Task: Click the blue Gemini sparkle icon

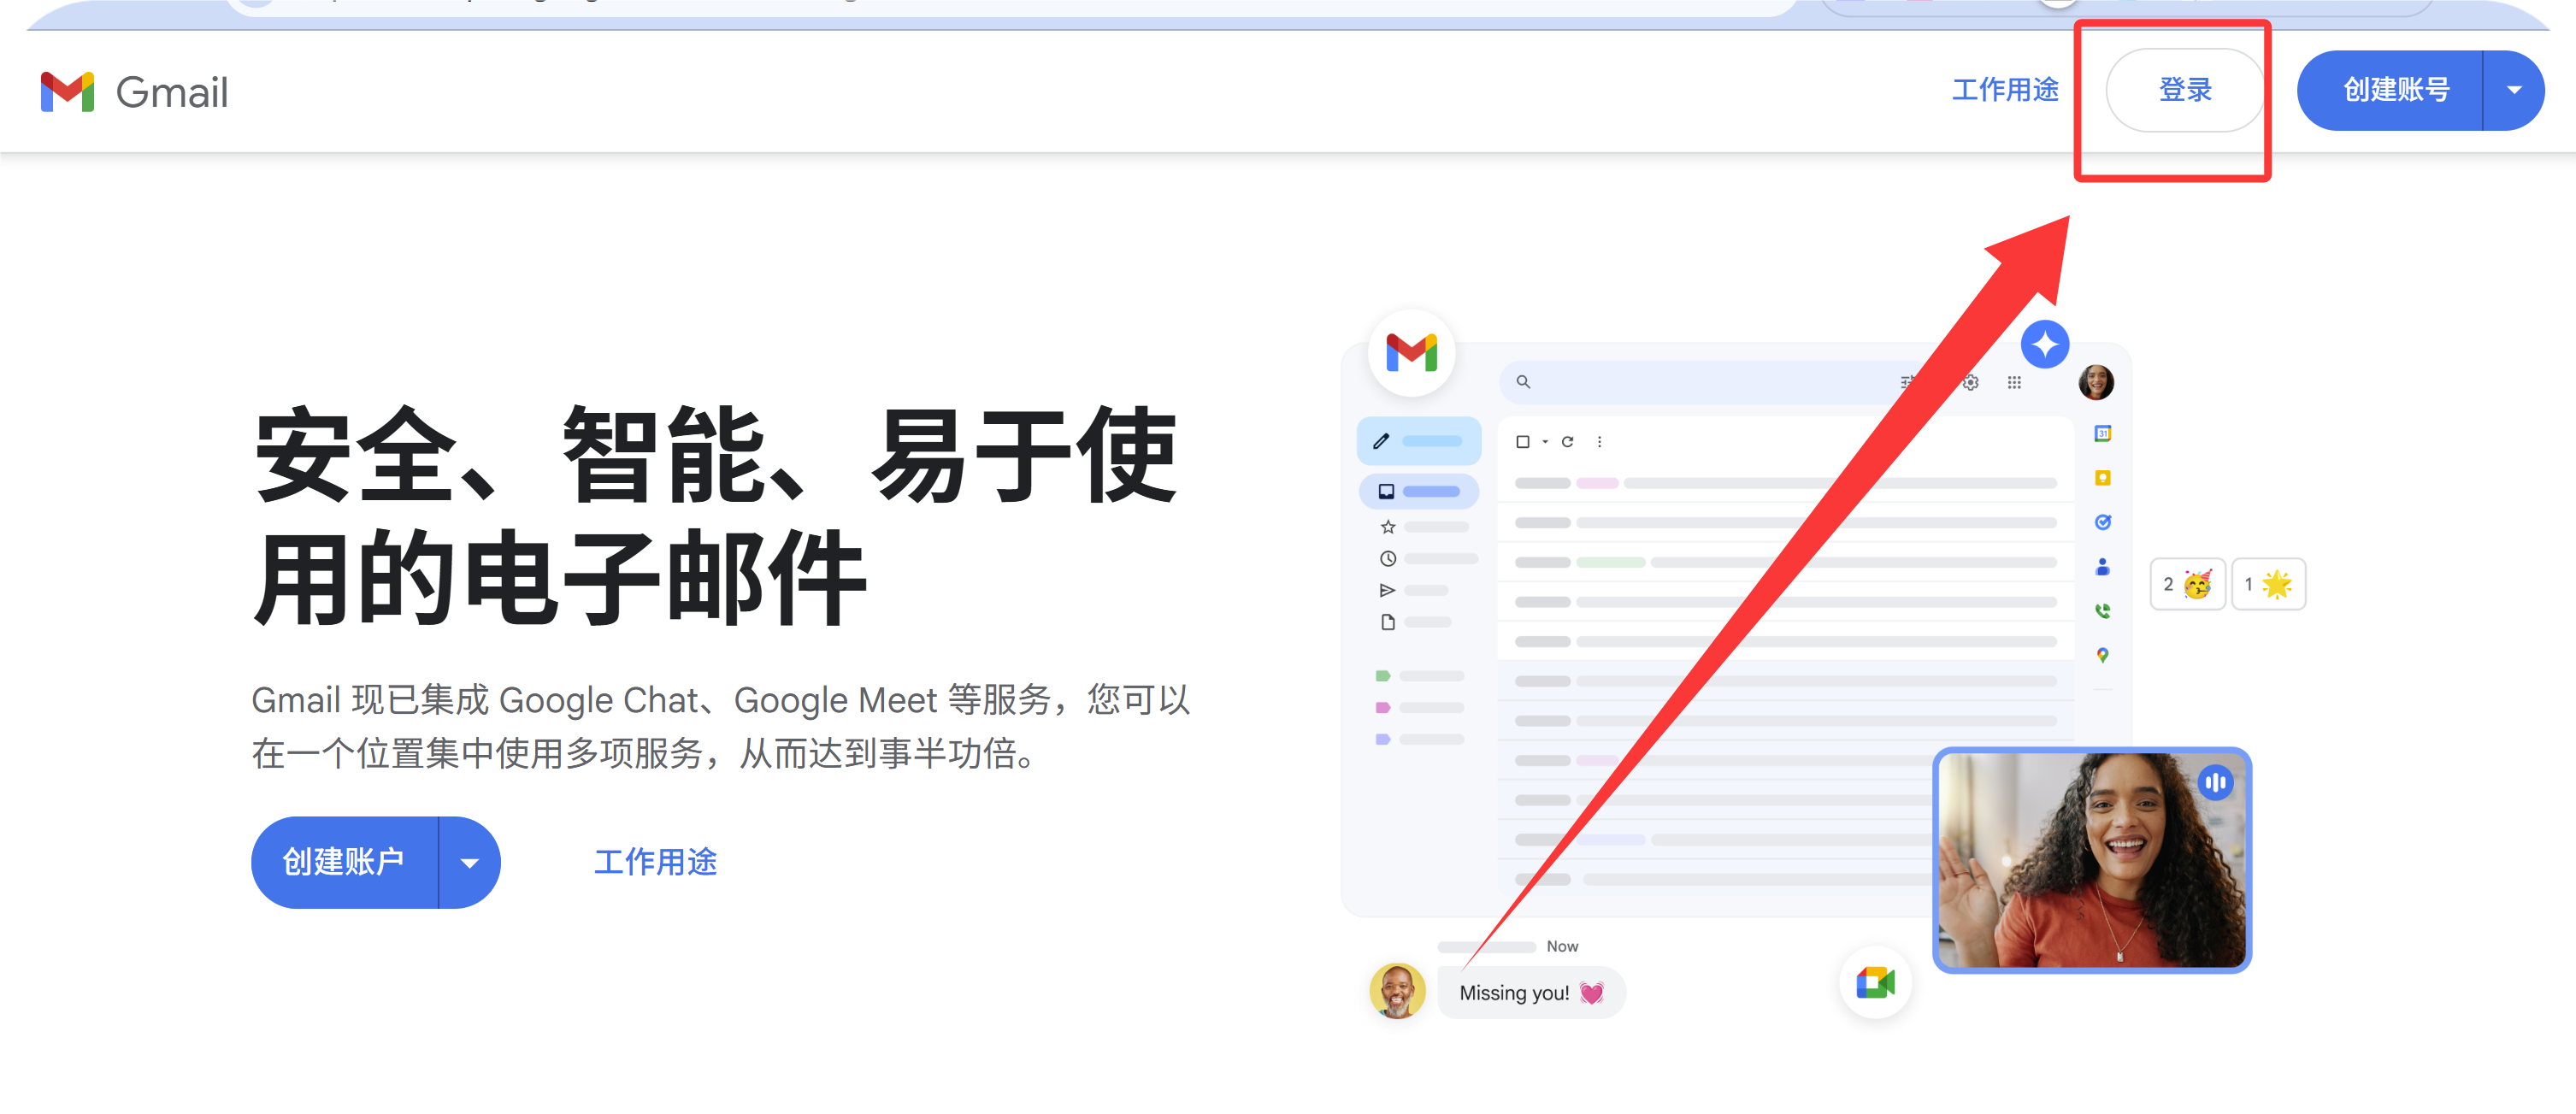Action: (x=2044, y=345)
